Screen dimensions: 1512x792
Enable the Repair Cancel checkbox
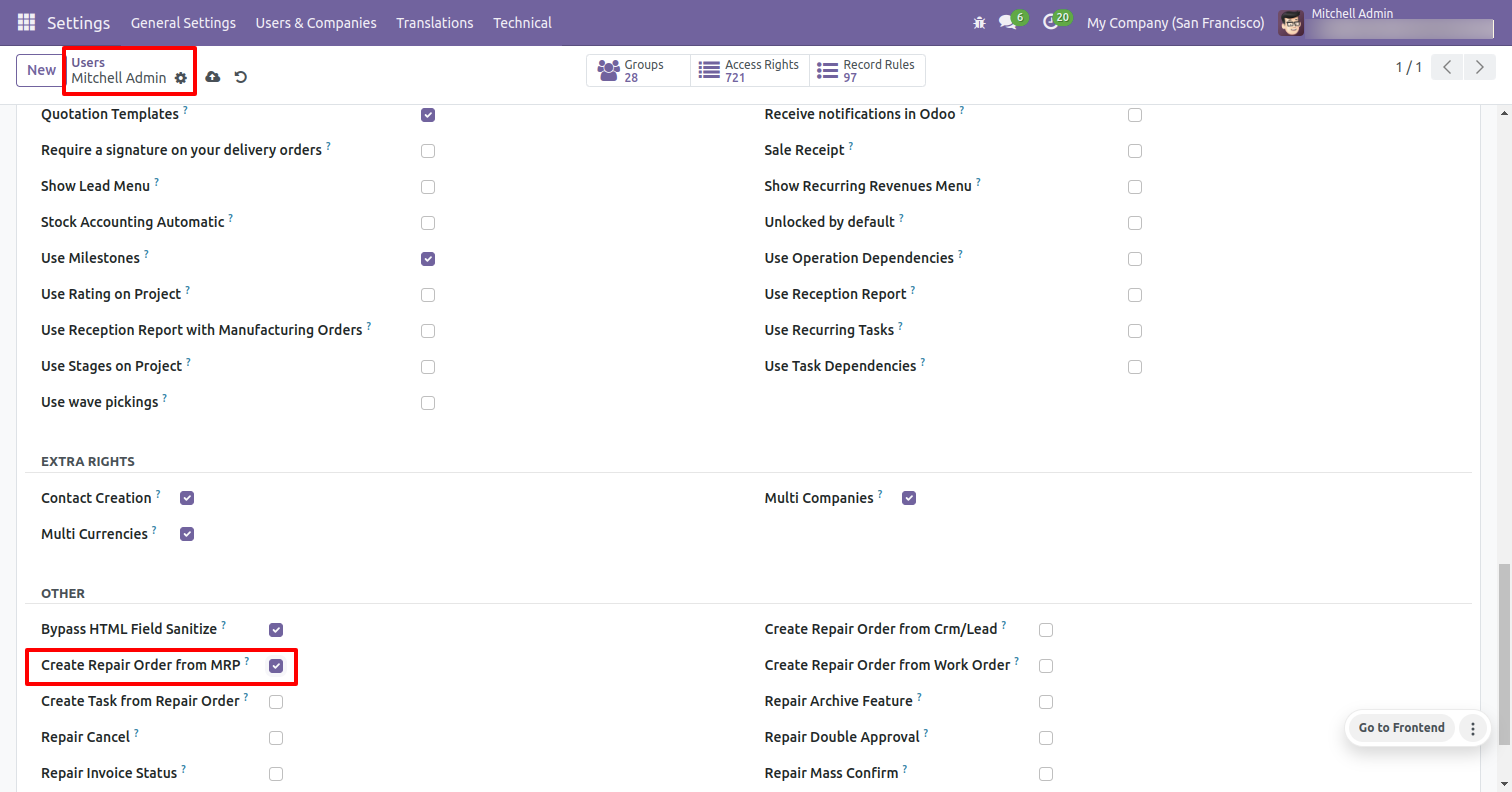[x=276, y=738]
